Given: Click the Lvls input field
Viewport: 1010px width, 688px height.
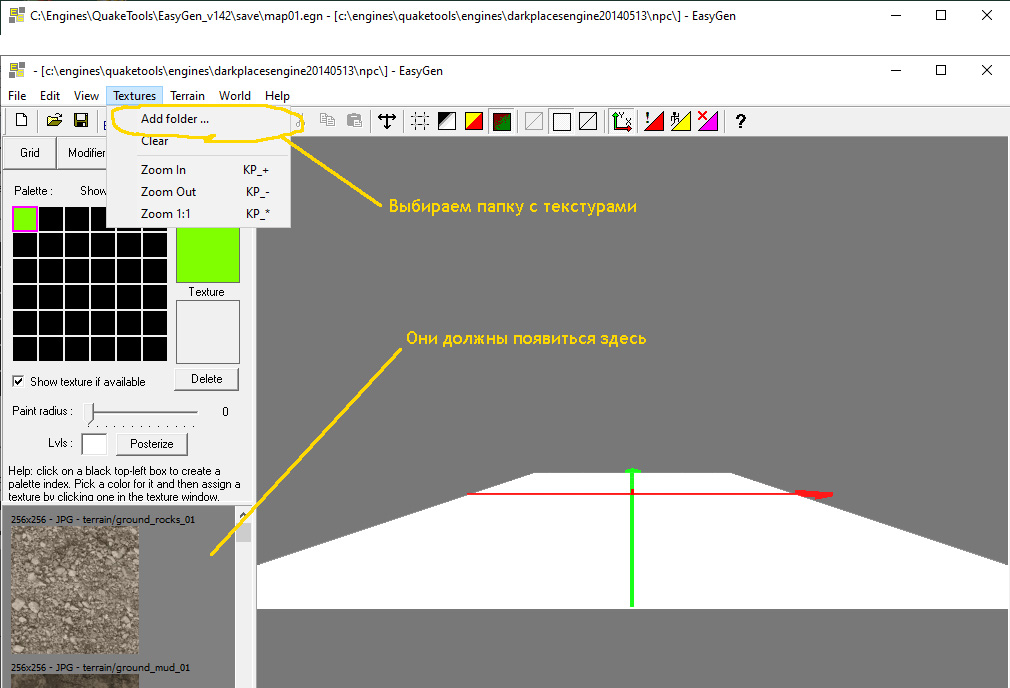Looking at the screenshot, I should tap(94, 444).
